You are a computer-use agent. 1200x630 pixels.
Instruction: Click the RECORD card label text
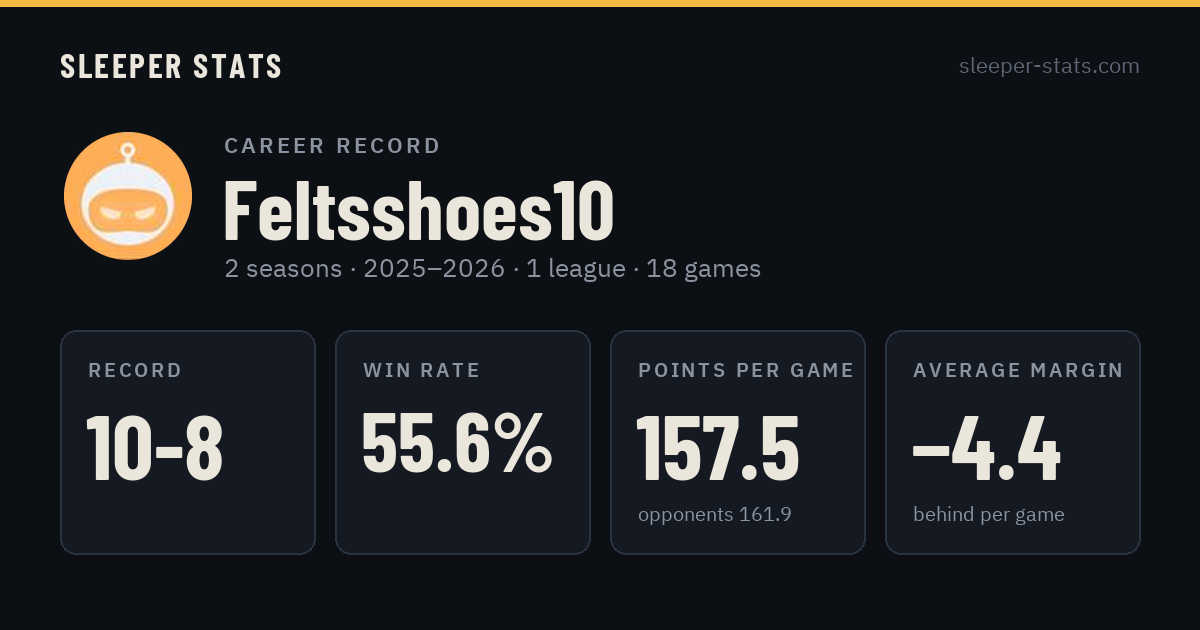tap(135, 371)
